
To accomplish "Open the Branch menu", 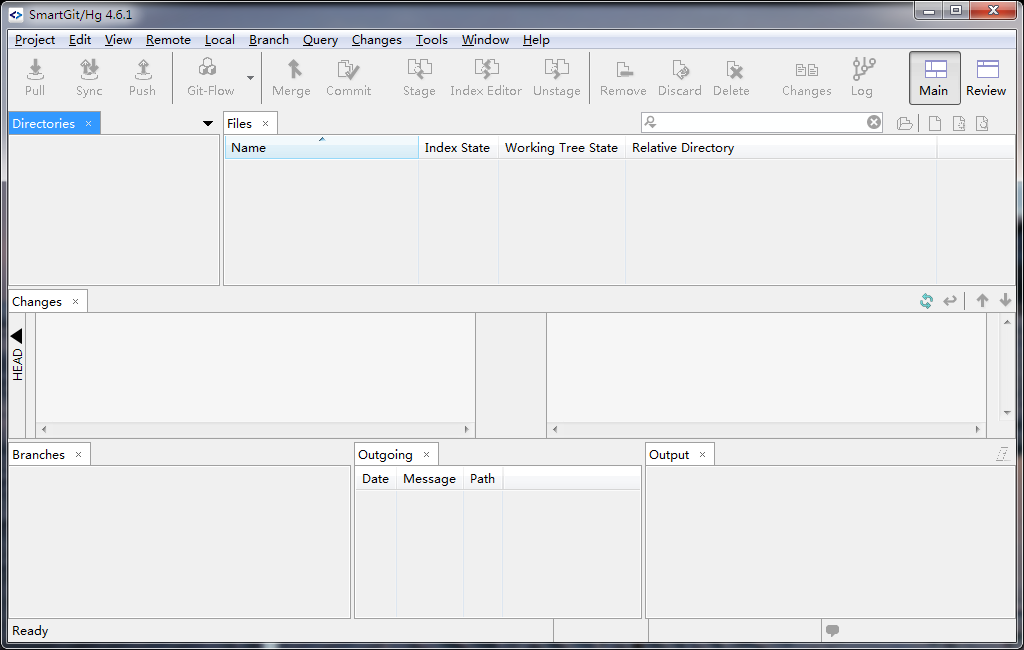I will coord(269,40).
